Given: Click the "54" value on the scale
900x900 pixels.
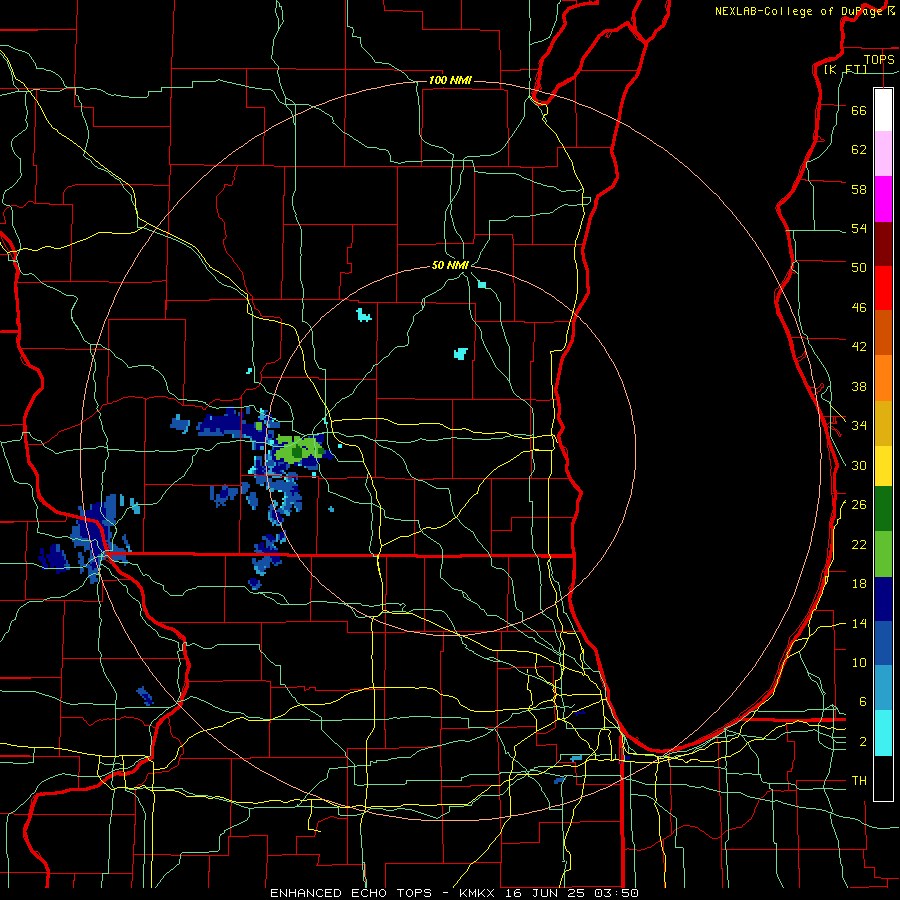Looking at the screenshot, I should 859,228.
